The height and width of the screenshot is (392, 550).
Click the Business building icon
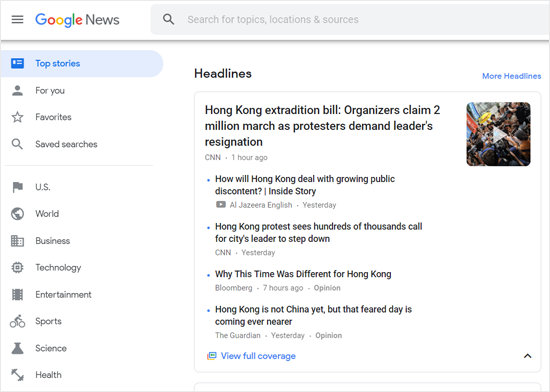(17, 241)
